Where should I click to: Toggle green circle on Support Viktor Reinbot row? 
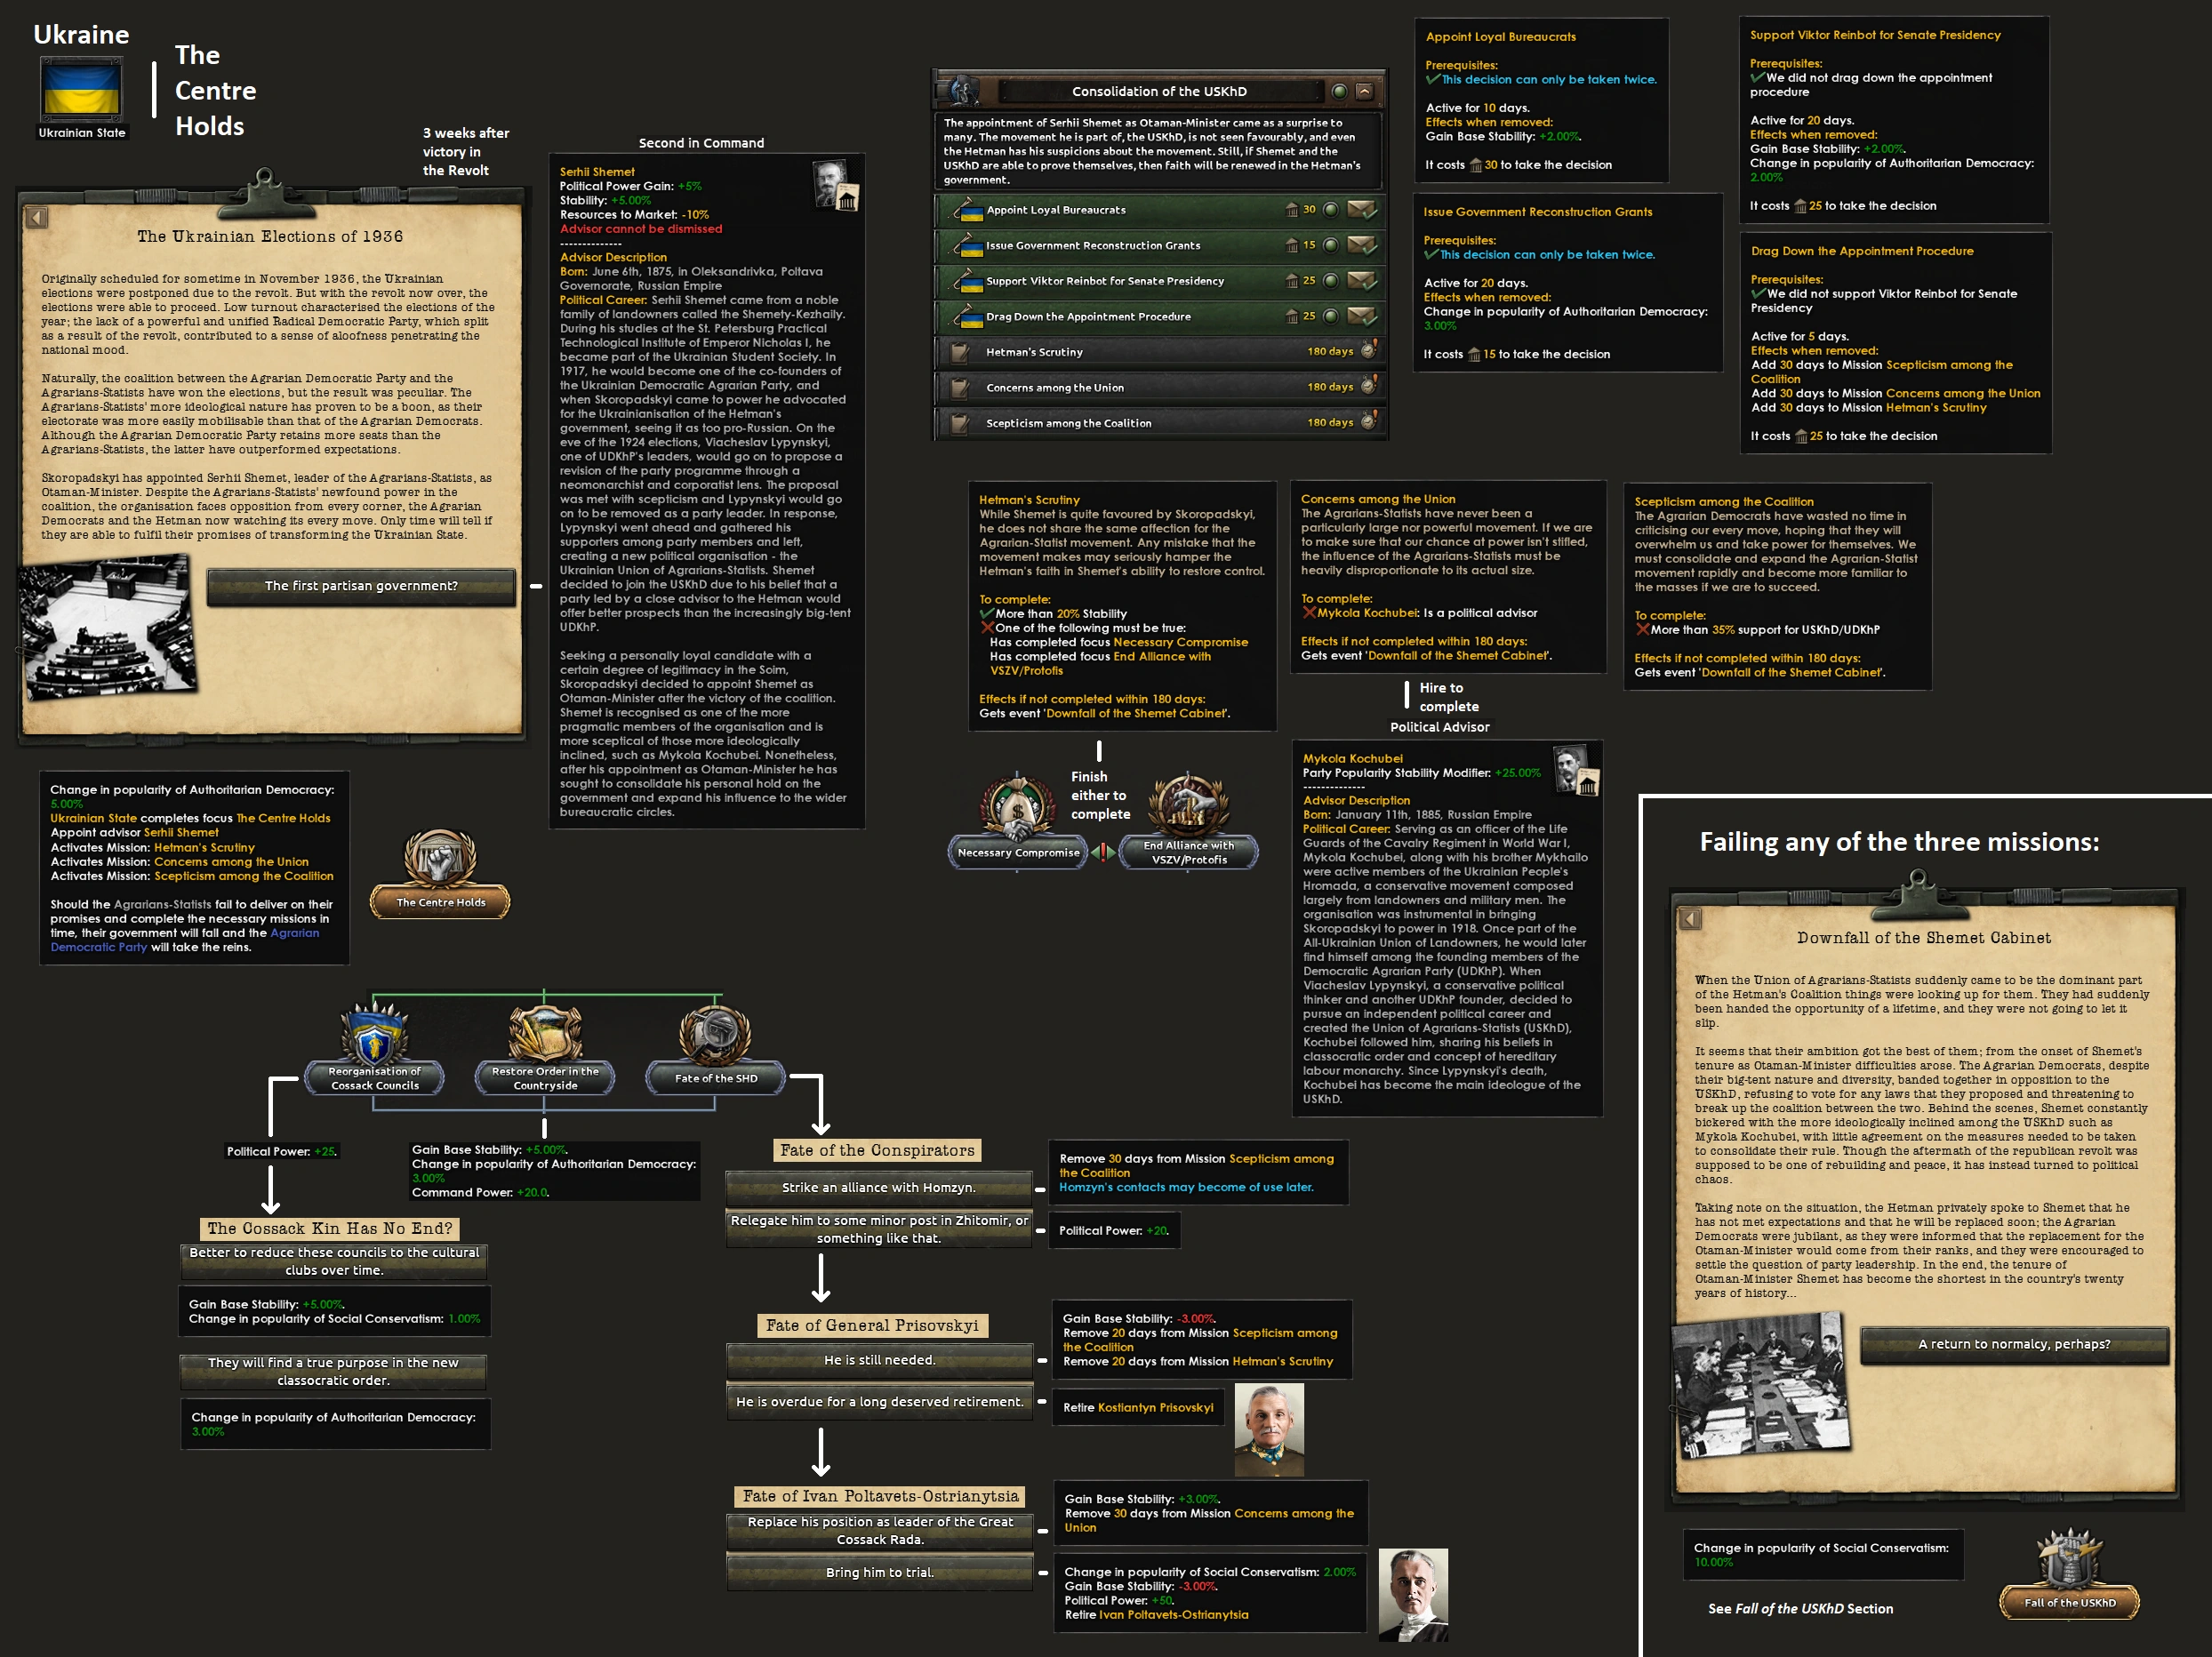pyautogui.click(x=1331, y=281)
